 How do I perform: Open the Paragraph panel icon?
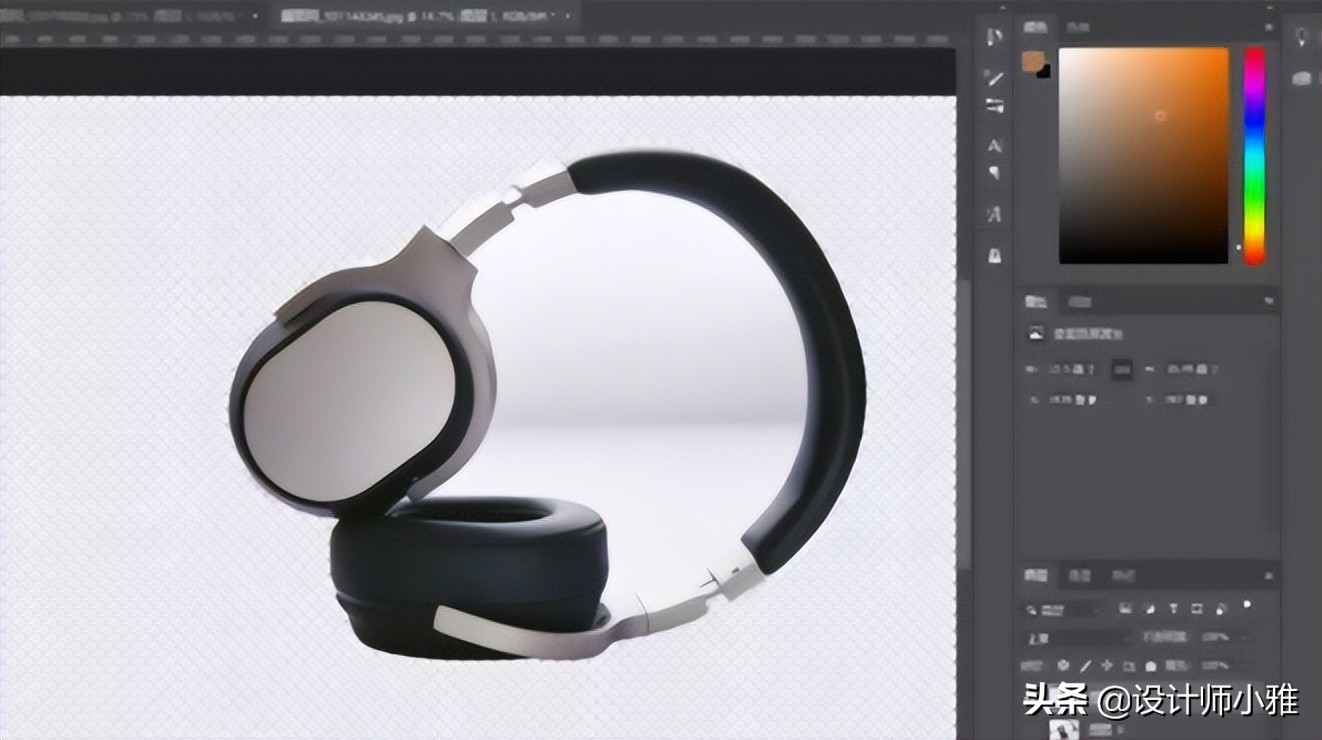994,173
